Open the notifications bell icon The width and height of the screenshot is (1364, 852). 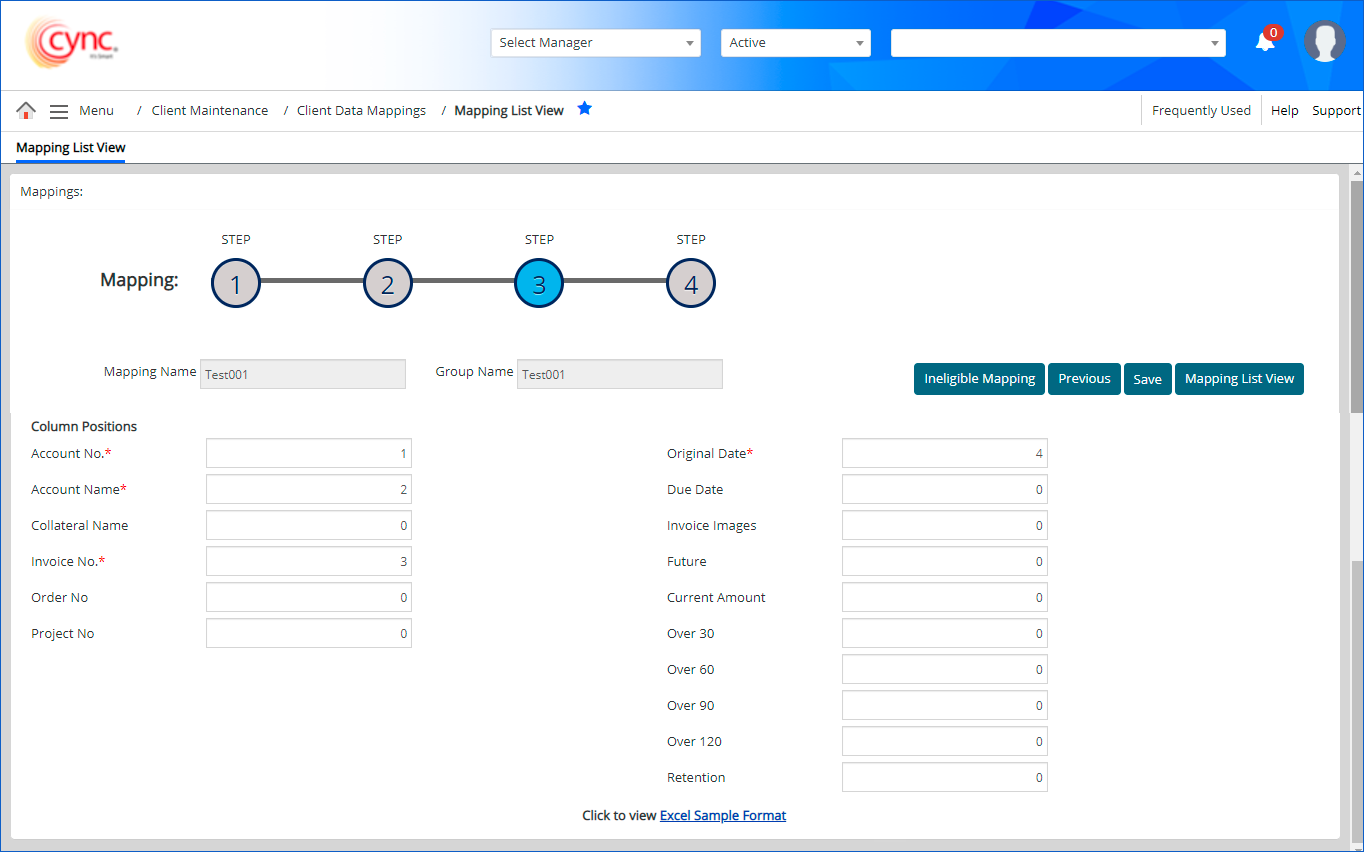tap(1265, 42)
